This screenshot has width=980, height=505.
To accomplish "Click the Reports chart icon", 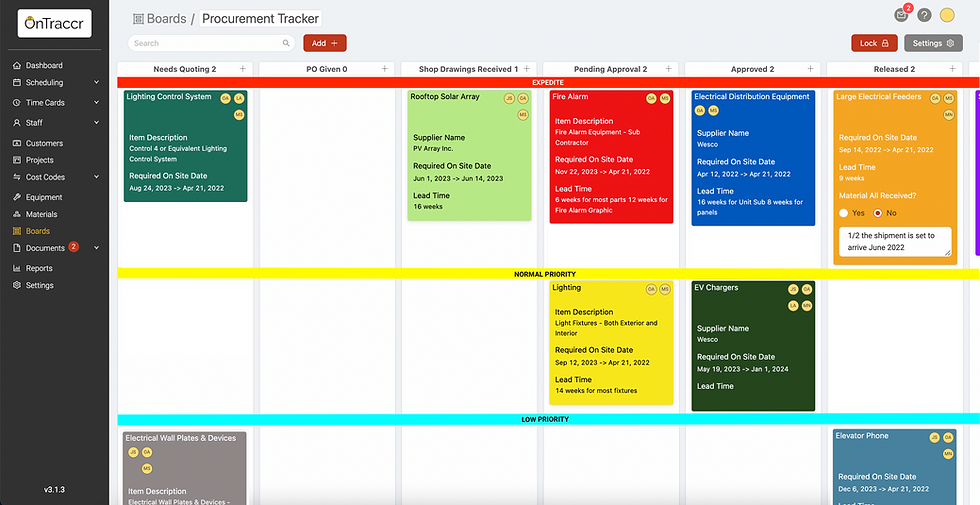I will point(17,268).
